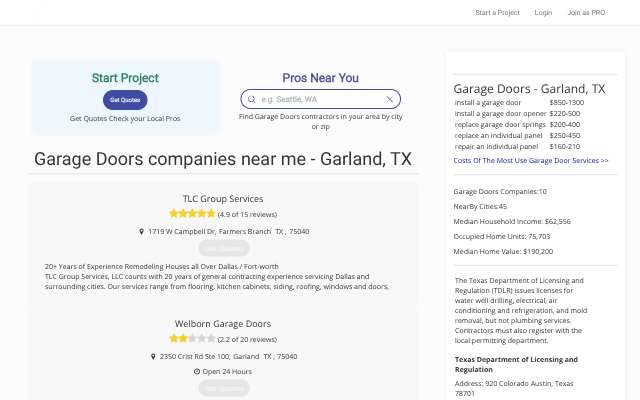
Task: Focus the city or zip search field
Action: pos(320,99)
